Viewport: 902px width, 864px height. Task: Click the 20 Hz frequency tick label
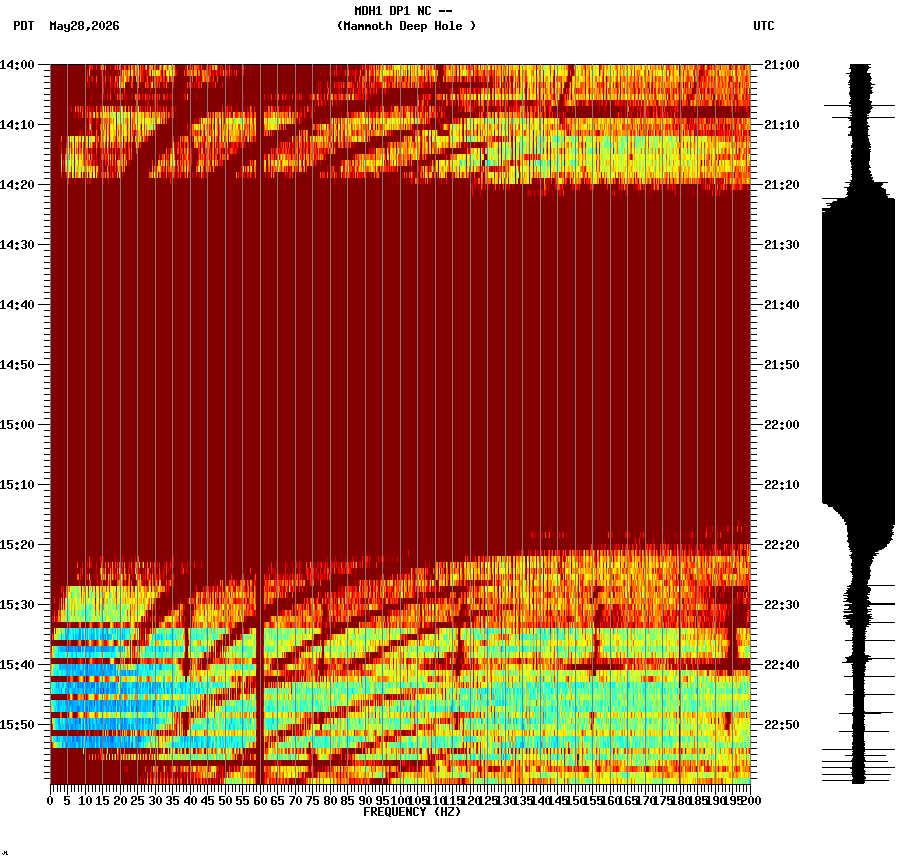click(x=120, y=801)
